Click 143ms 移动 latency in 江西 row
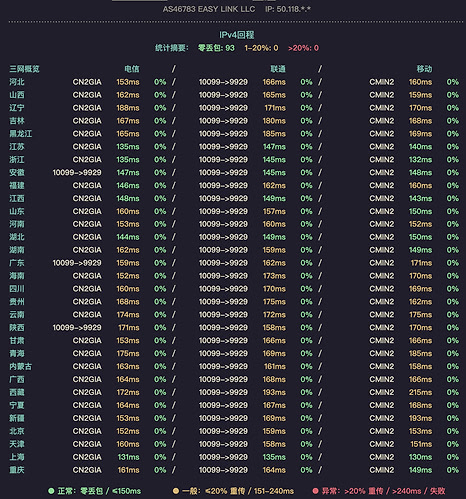Screen dimensions: 466x499 [x=421, y=198]
